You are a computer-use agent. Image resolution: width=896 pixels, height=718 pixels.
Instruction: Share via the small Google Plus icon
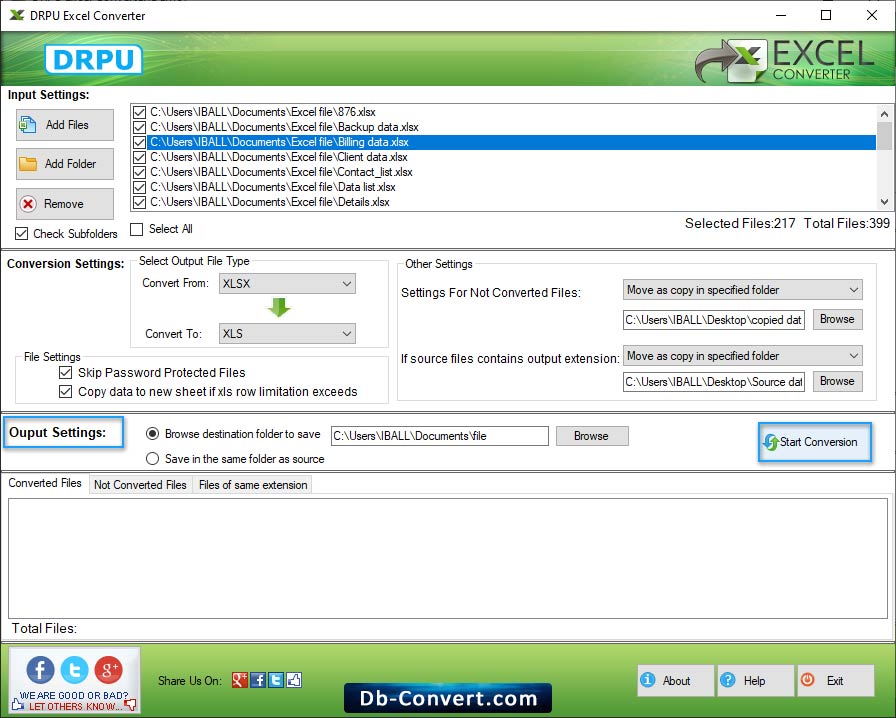point(239,680)
